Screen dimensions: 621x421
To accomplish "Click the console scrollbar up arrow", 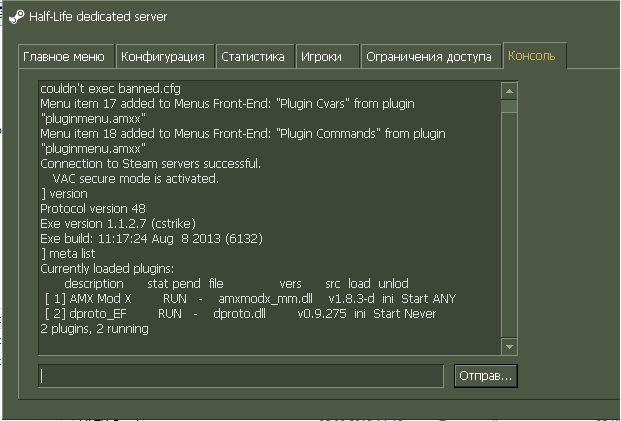I will [509, 91].
